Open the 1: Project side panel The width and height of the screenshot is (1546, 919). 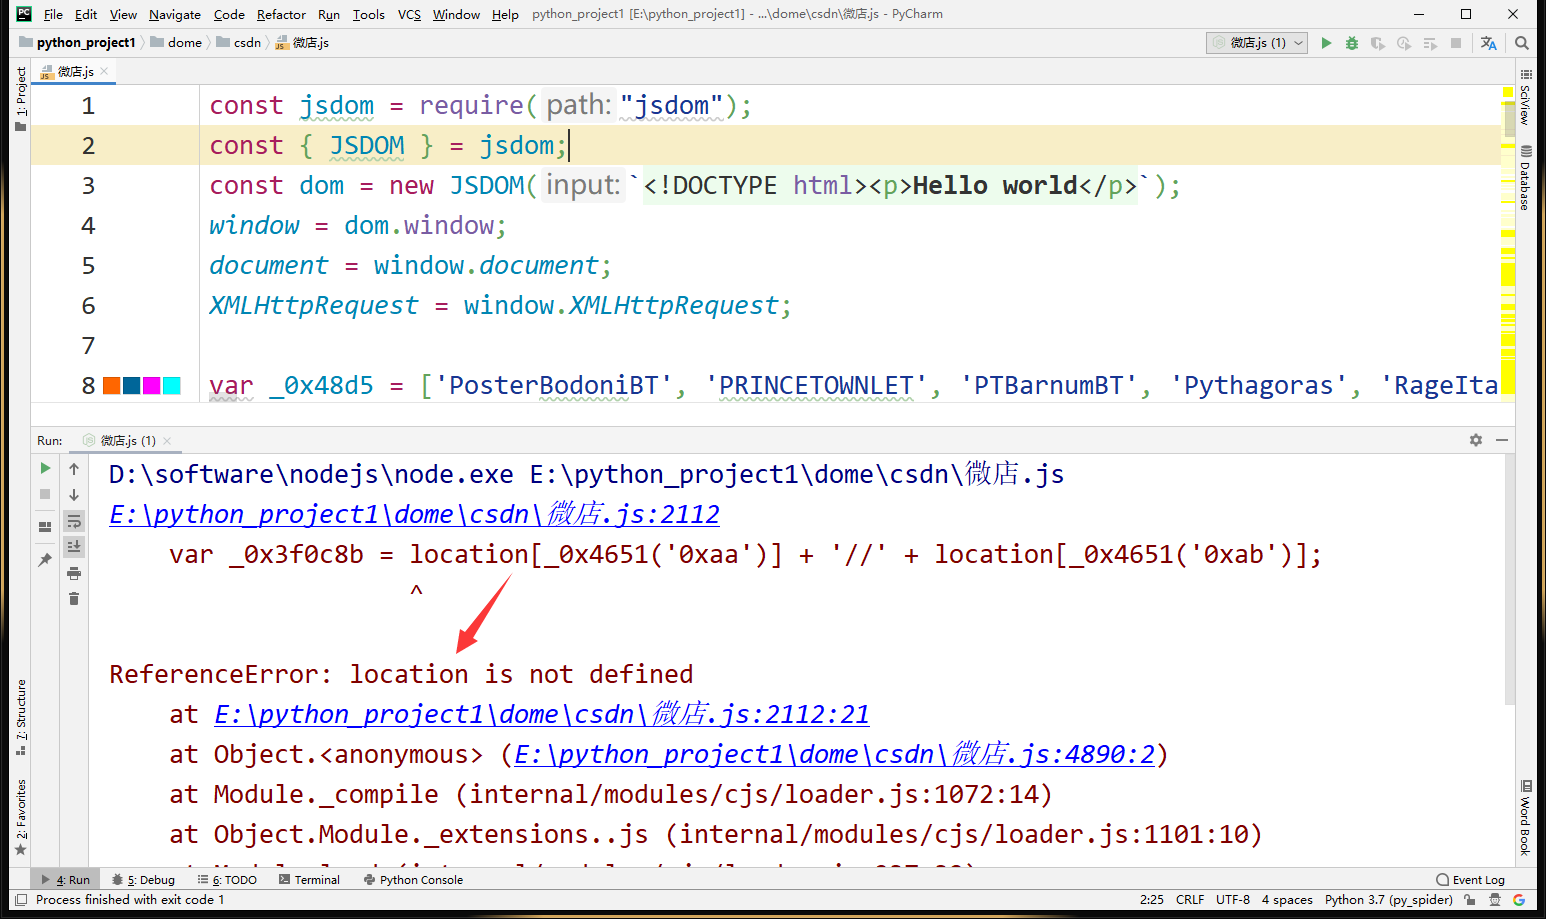tap(21, 98)
